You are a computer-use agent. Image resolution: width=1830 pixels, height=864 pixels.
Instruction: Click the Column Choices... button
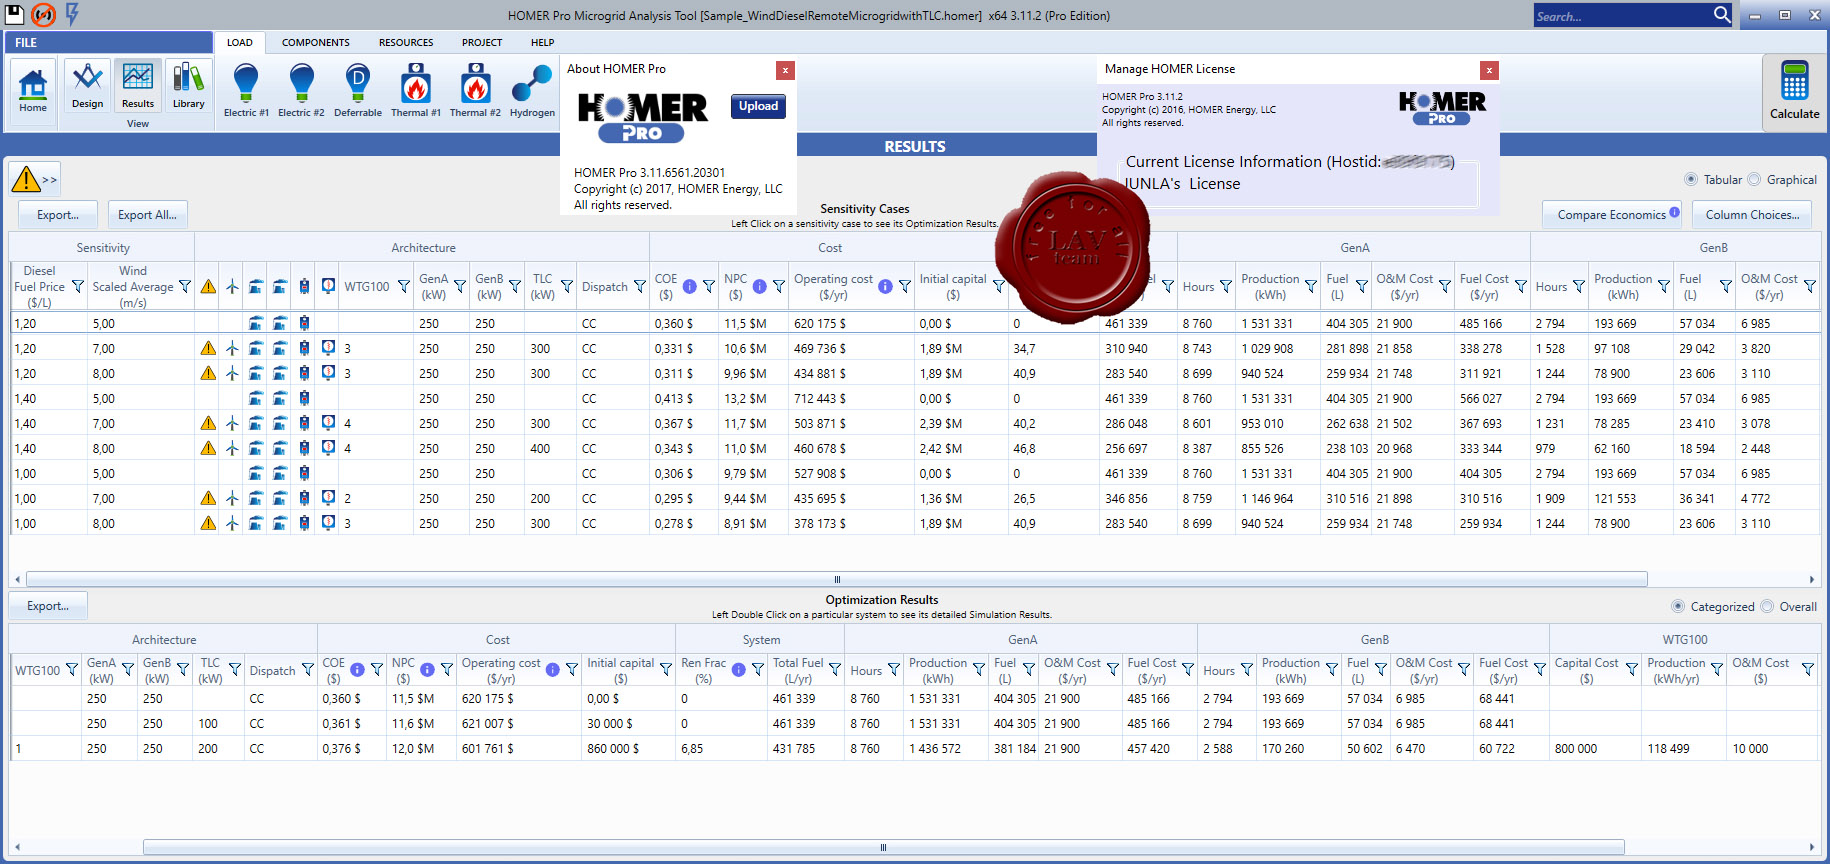click(1752, 215)
